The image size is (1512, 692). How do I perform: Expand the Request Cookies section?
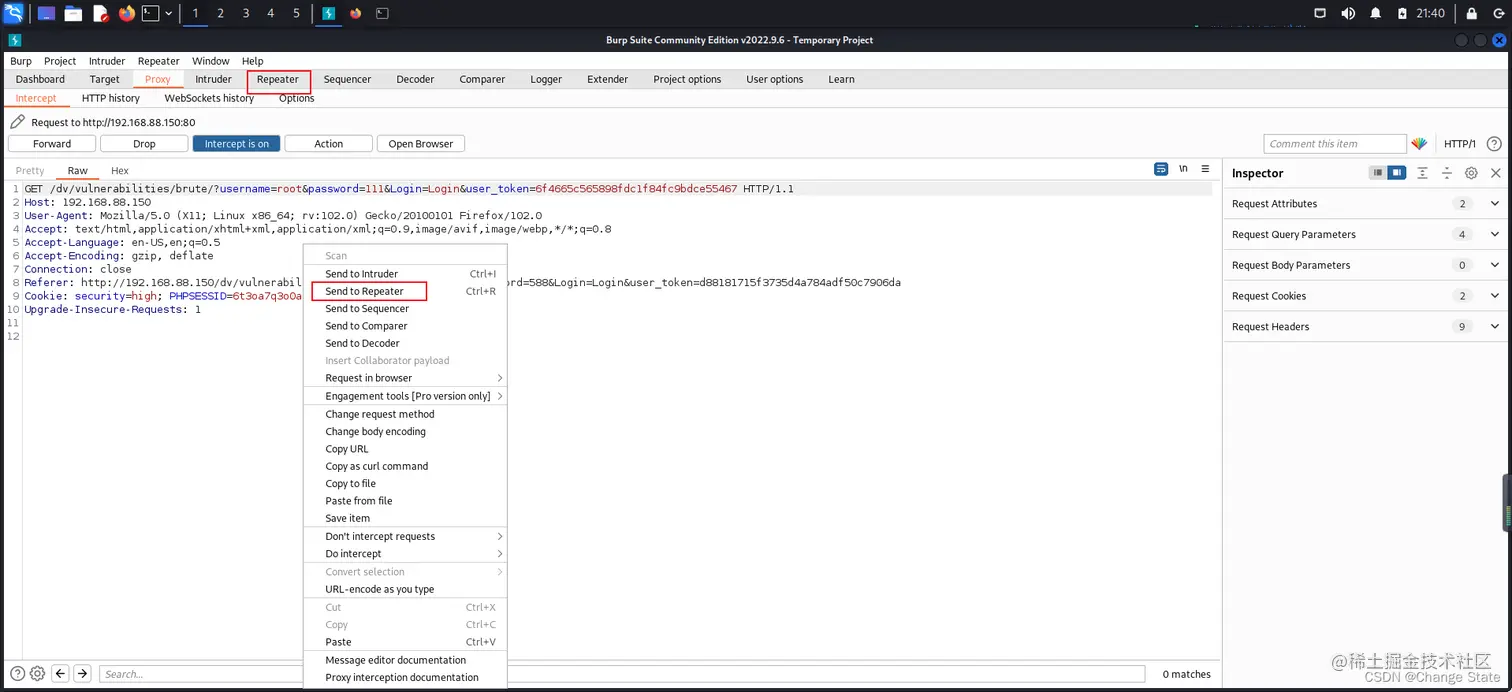(x=1367, y=296)
